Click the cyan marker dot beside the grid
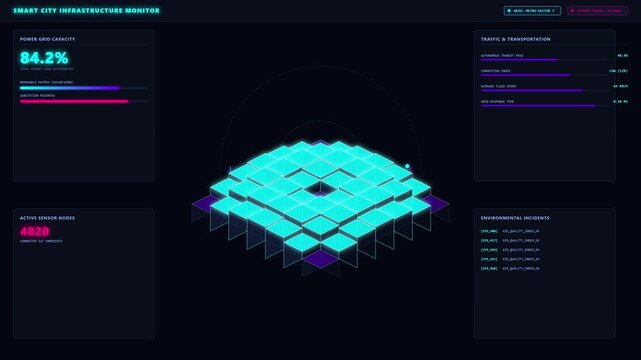Screen dimensions: 641x360 pos(407,166)
